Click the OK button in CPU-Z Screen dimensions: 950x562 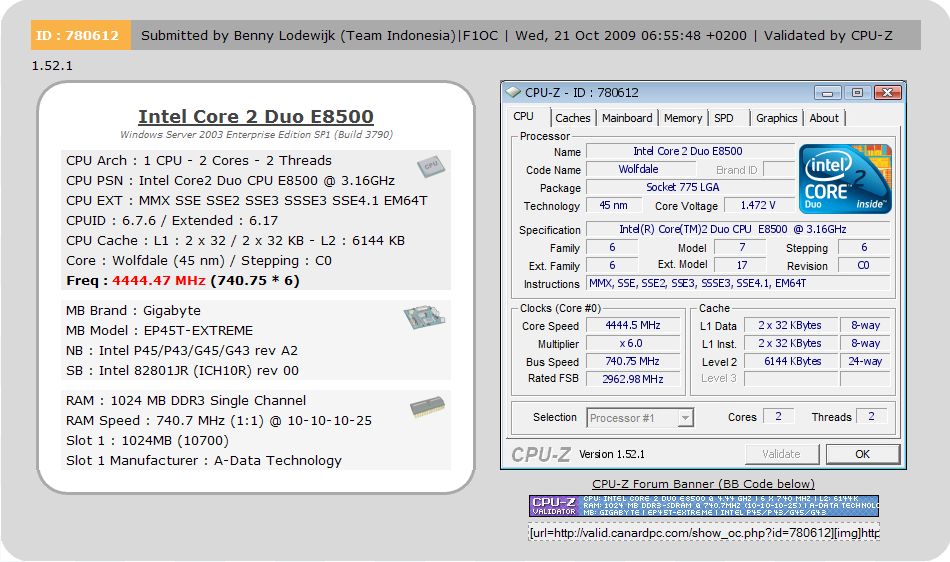(x=862, y=454)
